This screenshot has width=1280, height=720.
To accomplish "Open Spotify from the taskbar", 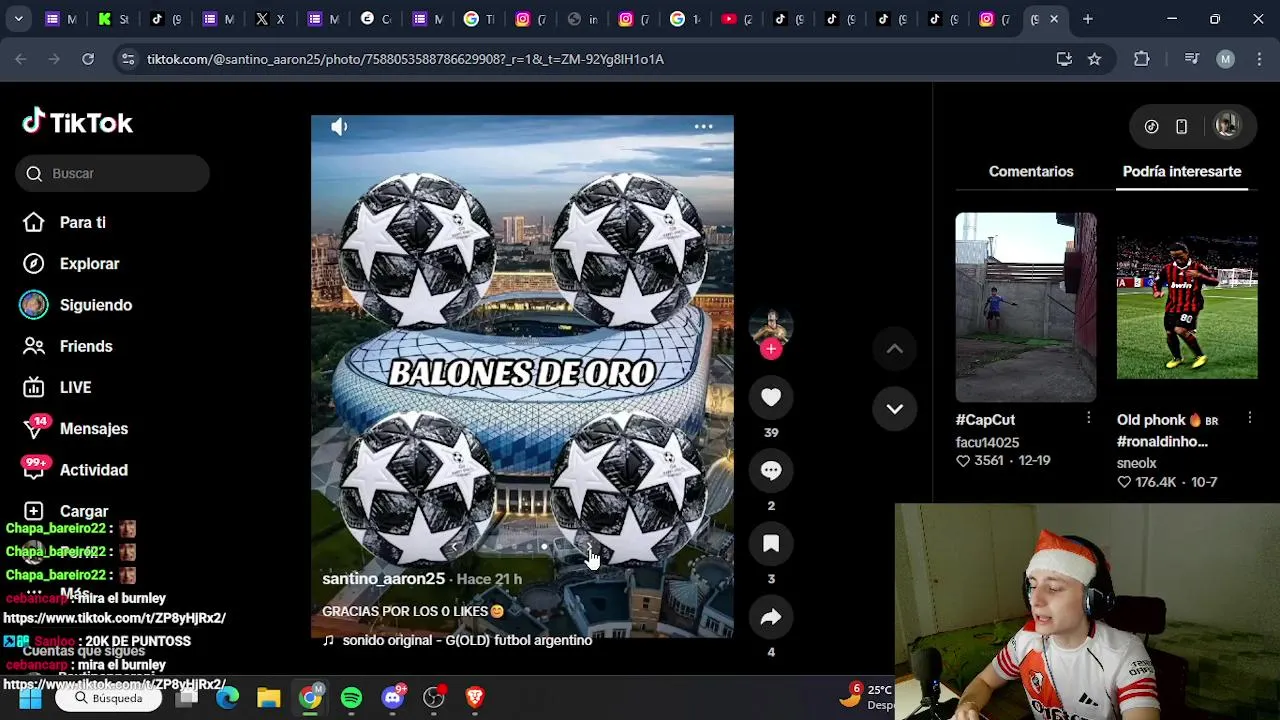I will pyautogui.click(x=351, y=698).
